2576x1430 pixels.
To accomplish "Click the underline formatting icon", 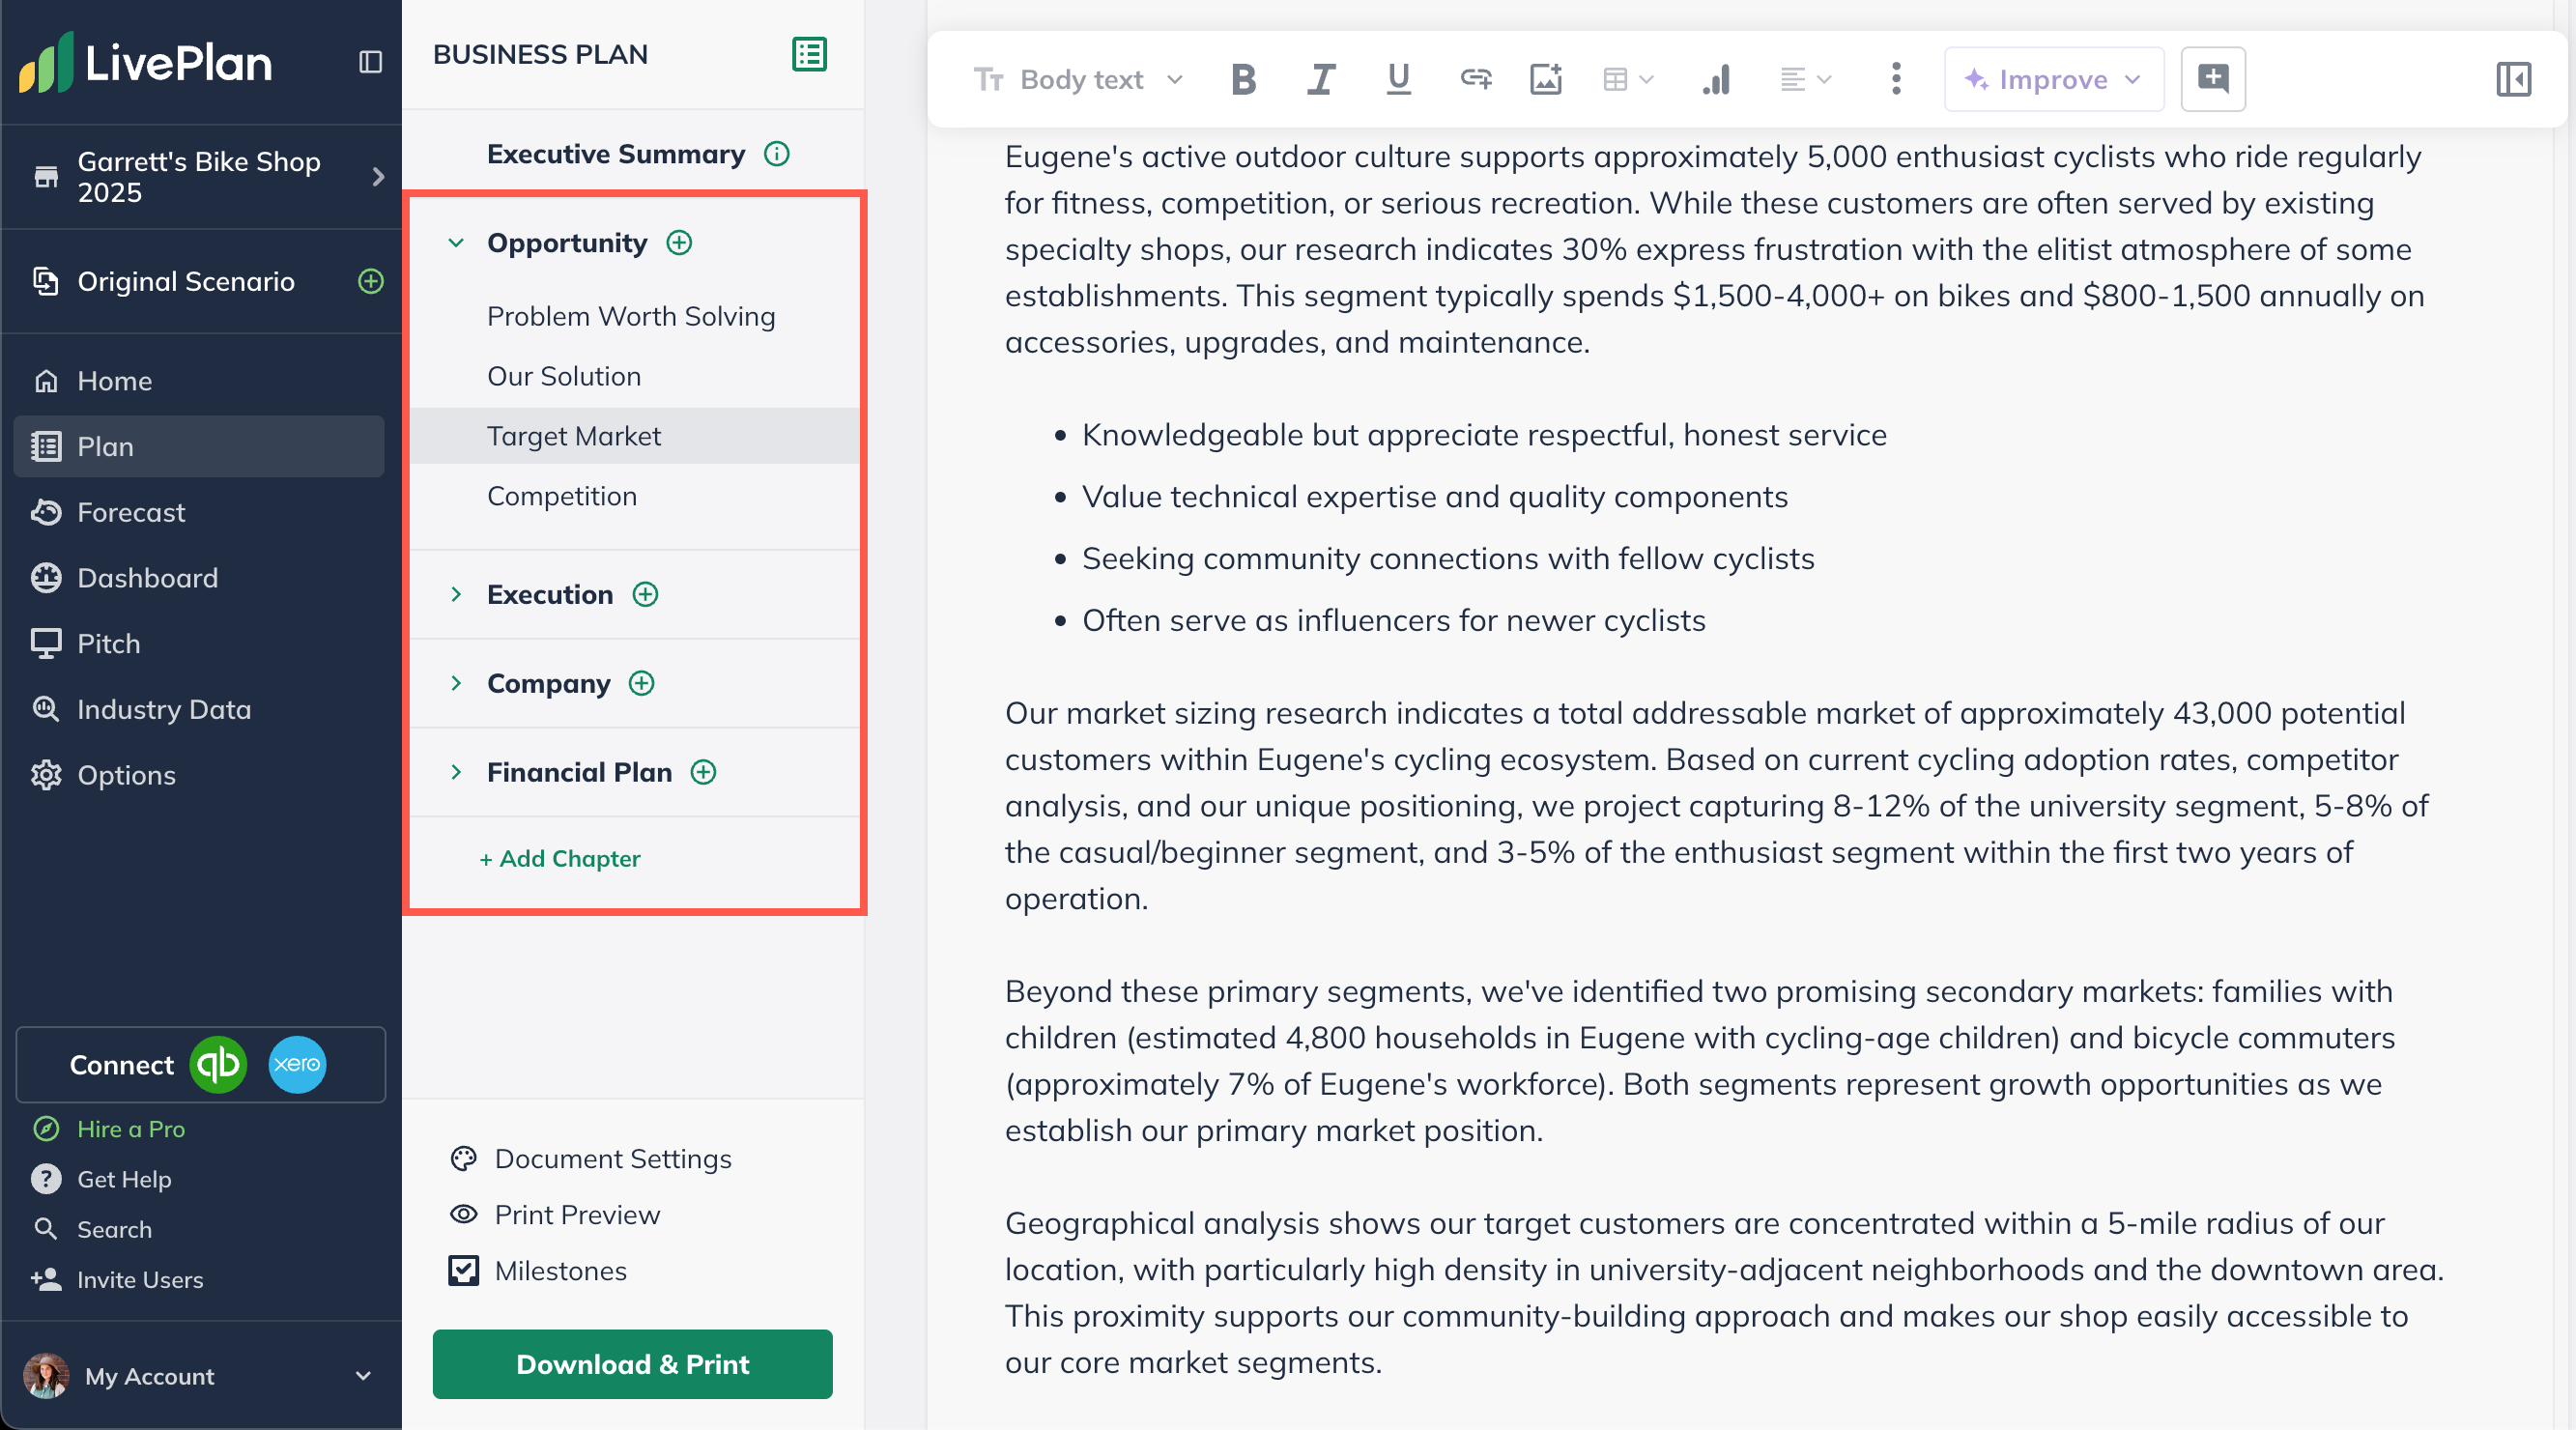I will pyautogui.click(x=1398, y=79).
